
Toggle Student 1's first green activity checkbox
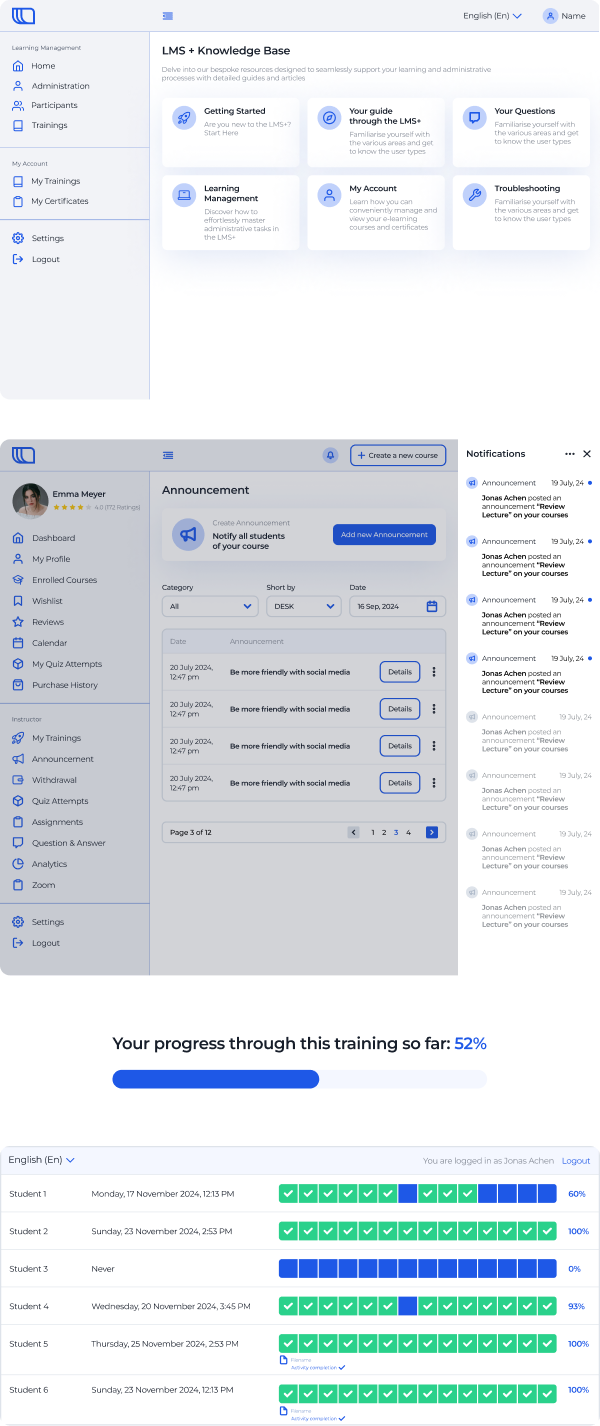288,1194
